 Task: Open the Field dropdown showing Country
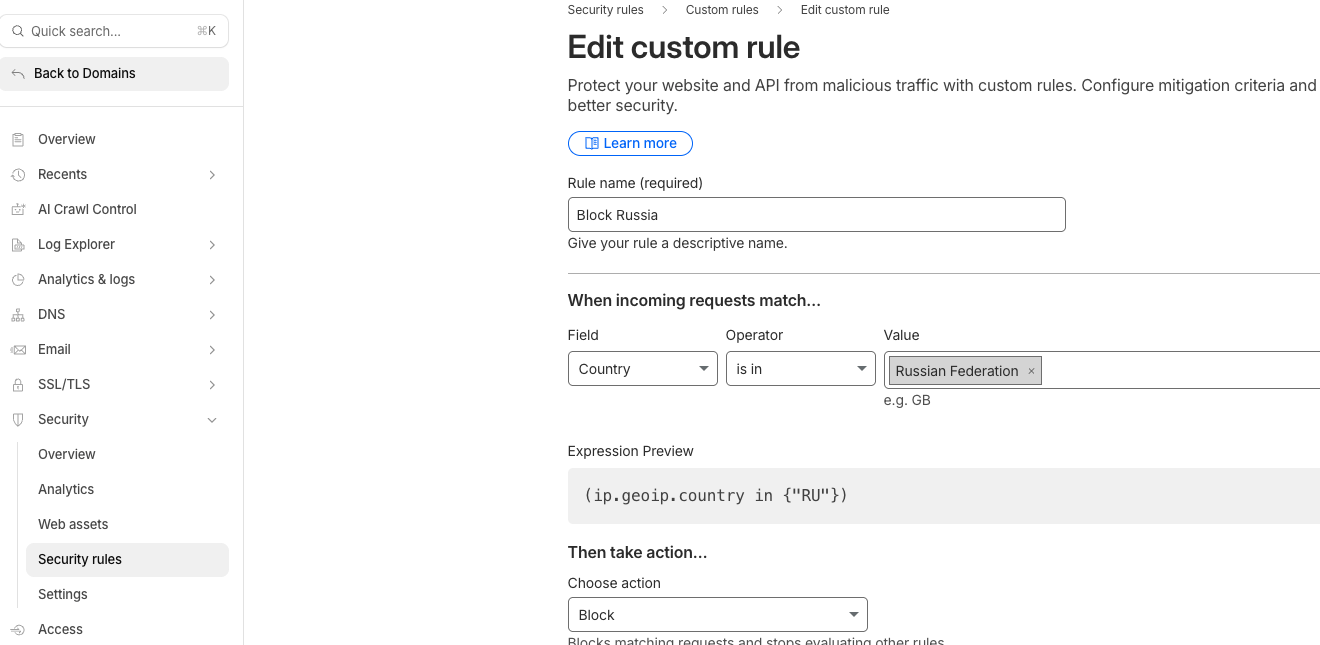(642, 368)
